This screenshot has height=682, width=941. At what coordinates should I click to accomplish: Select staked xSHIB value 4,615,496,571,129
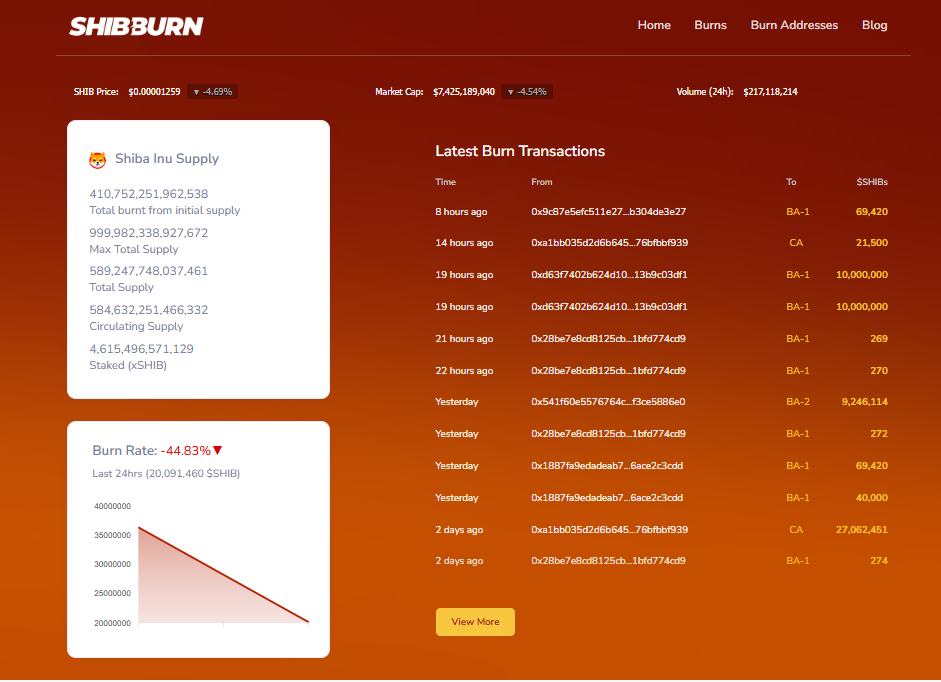[x=142, y=349]
